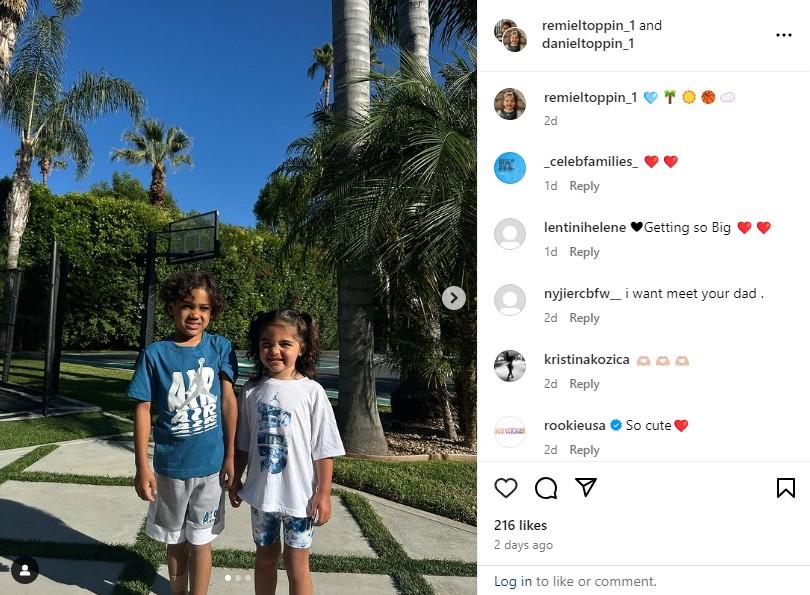Advance to the next photo in the carousel
This screenshot has height=595, width=810.
[454, 298]
